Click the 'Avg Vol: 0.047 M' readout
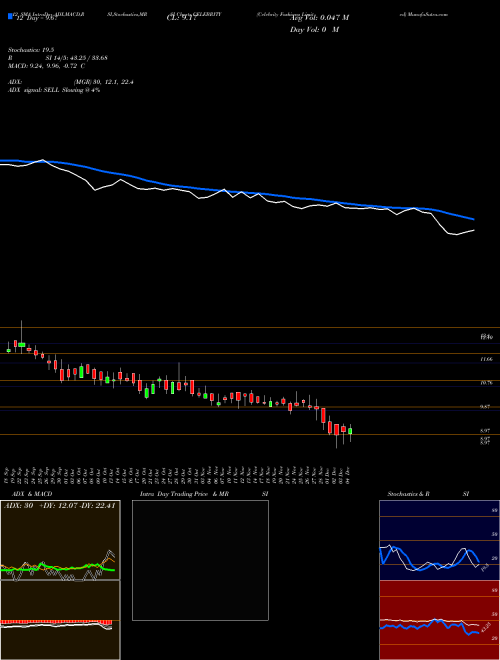 (320, 18)
